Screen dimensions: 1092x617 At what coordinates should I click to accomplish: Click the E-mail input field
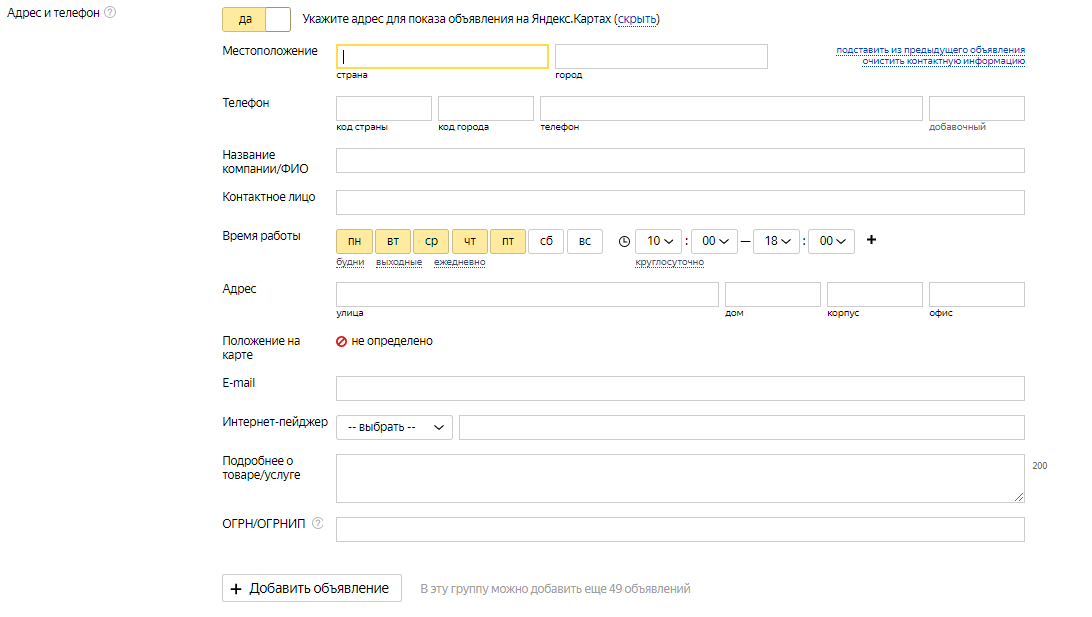point(680,388)
